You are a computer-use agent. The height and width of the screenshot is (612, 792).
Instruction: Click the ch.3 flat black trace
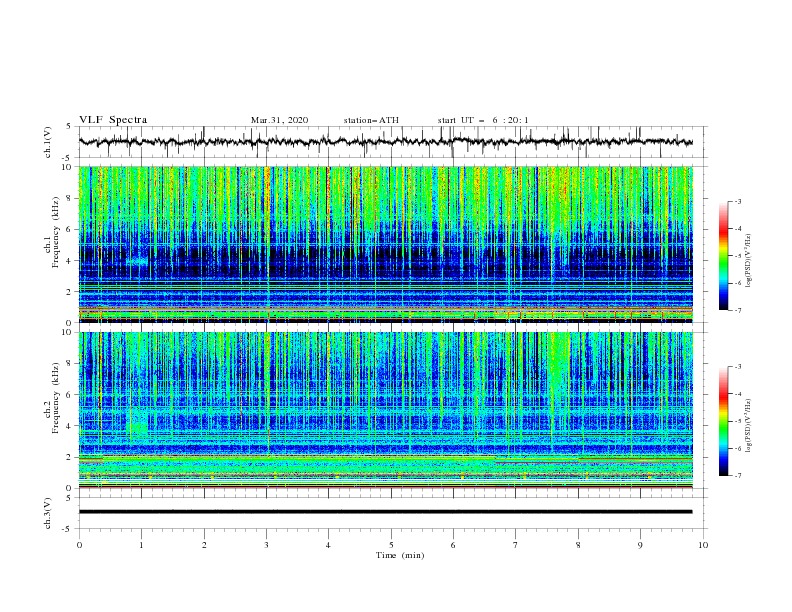[386, 512]
